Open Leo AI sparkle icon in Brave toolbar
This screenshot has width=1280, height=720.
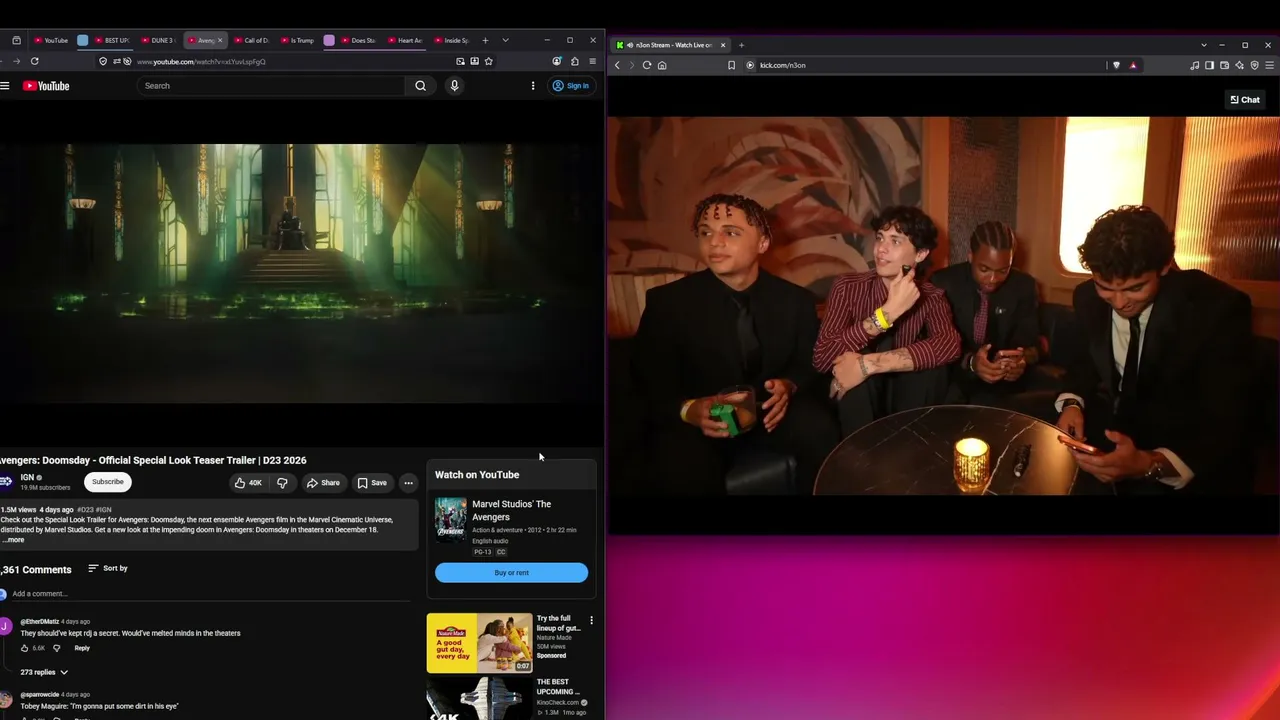pos(1239,65)
